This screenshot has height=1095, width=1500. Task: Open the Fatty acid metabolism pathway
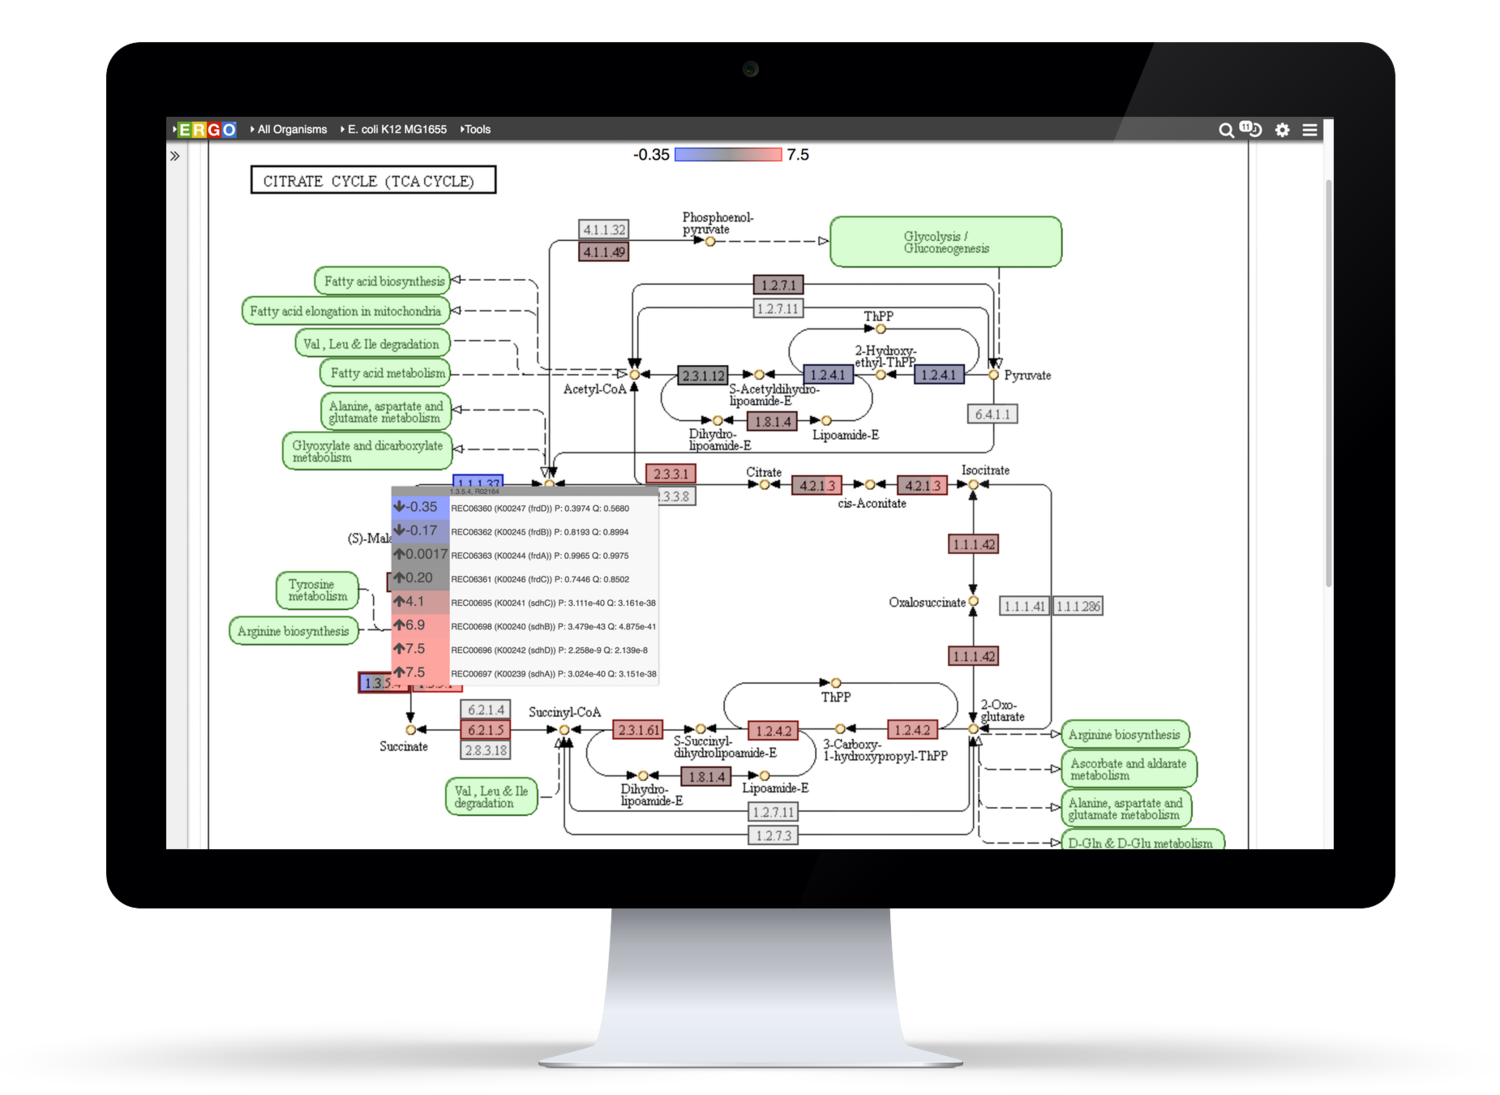pos(385,373)
